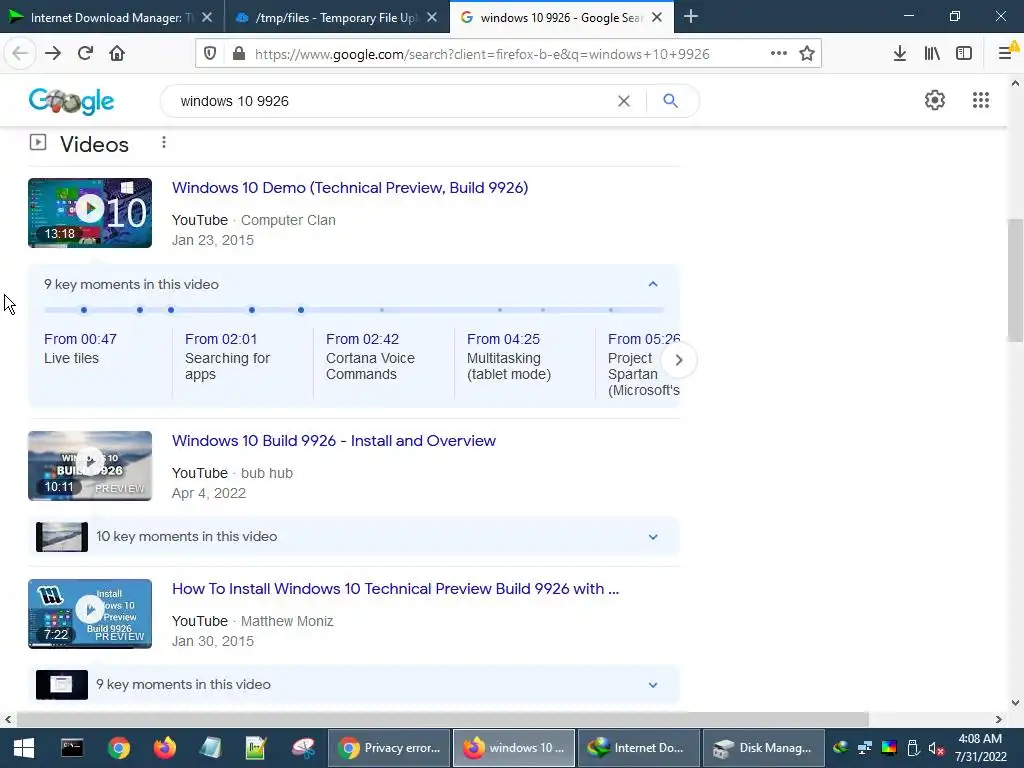Open the network tray icon
This screenshot has height=768, width=1024.
tap(865, 748)
